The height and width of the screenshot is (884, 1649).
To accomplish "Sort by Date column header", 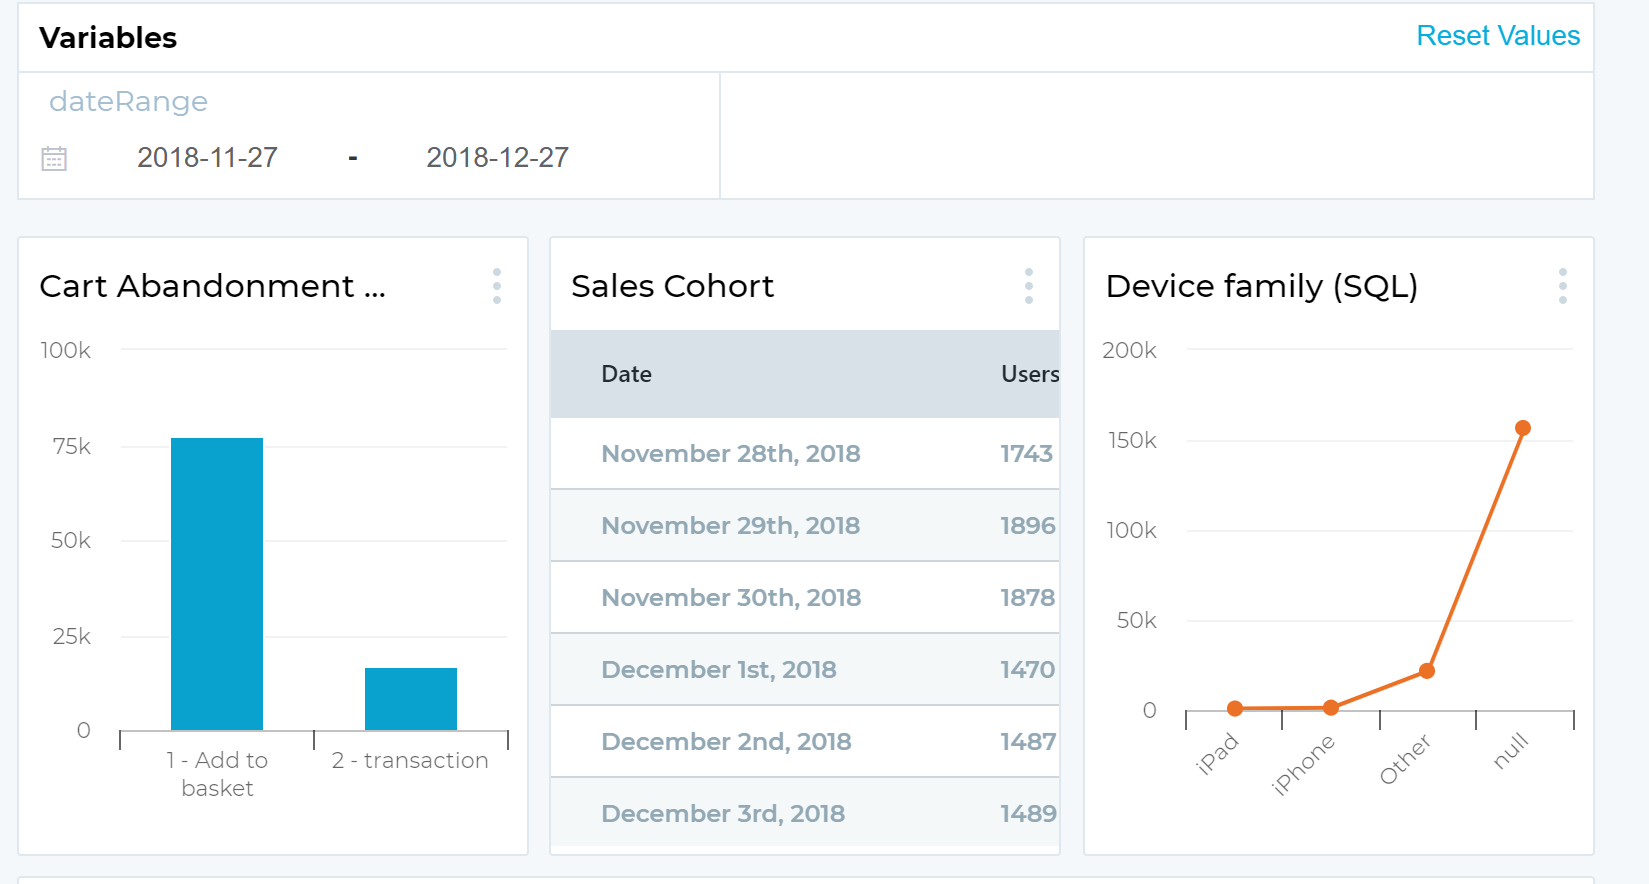I will pyautogui.click(x=627, y=374).
